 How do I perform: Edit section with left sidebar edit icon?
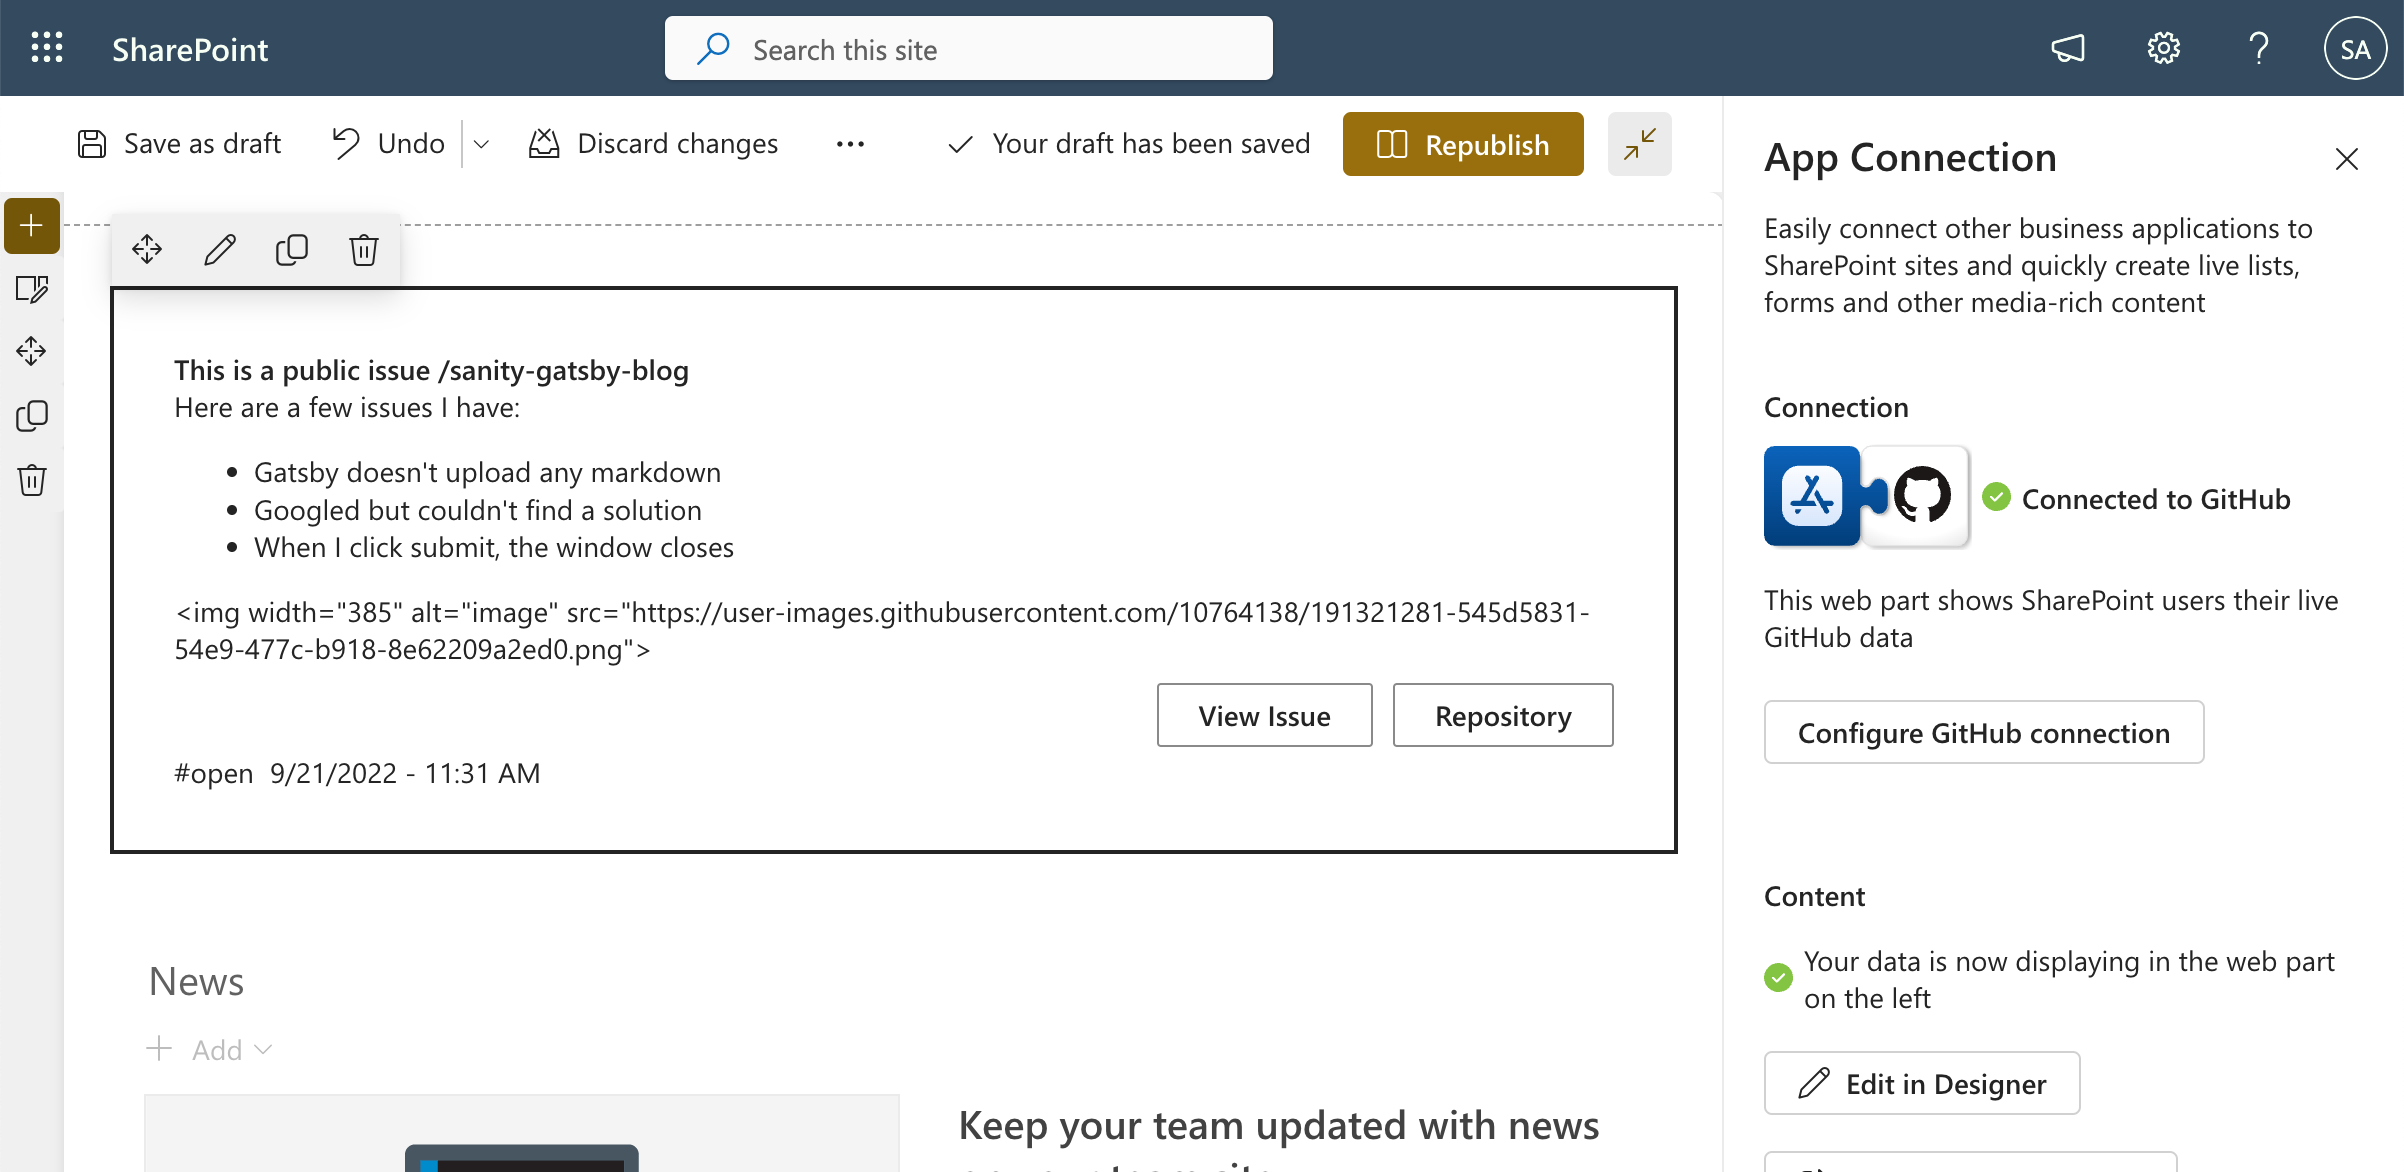(32, 289)
